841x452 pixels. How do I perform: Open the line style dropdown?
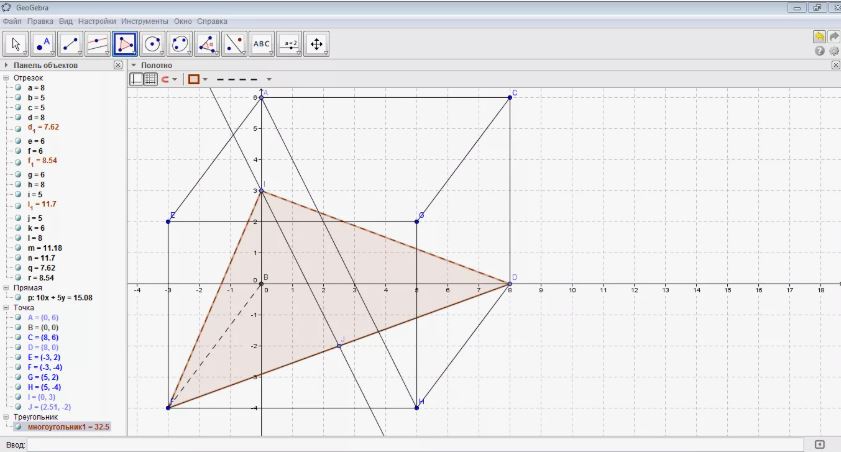pos(245,79)
